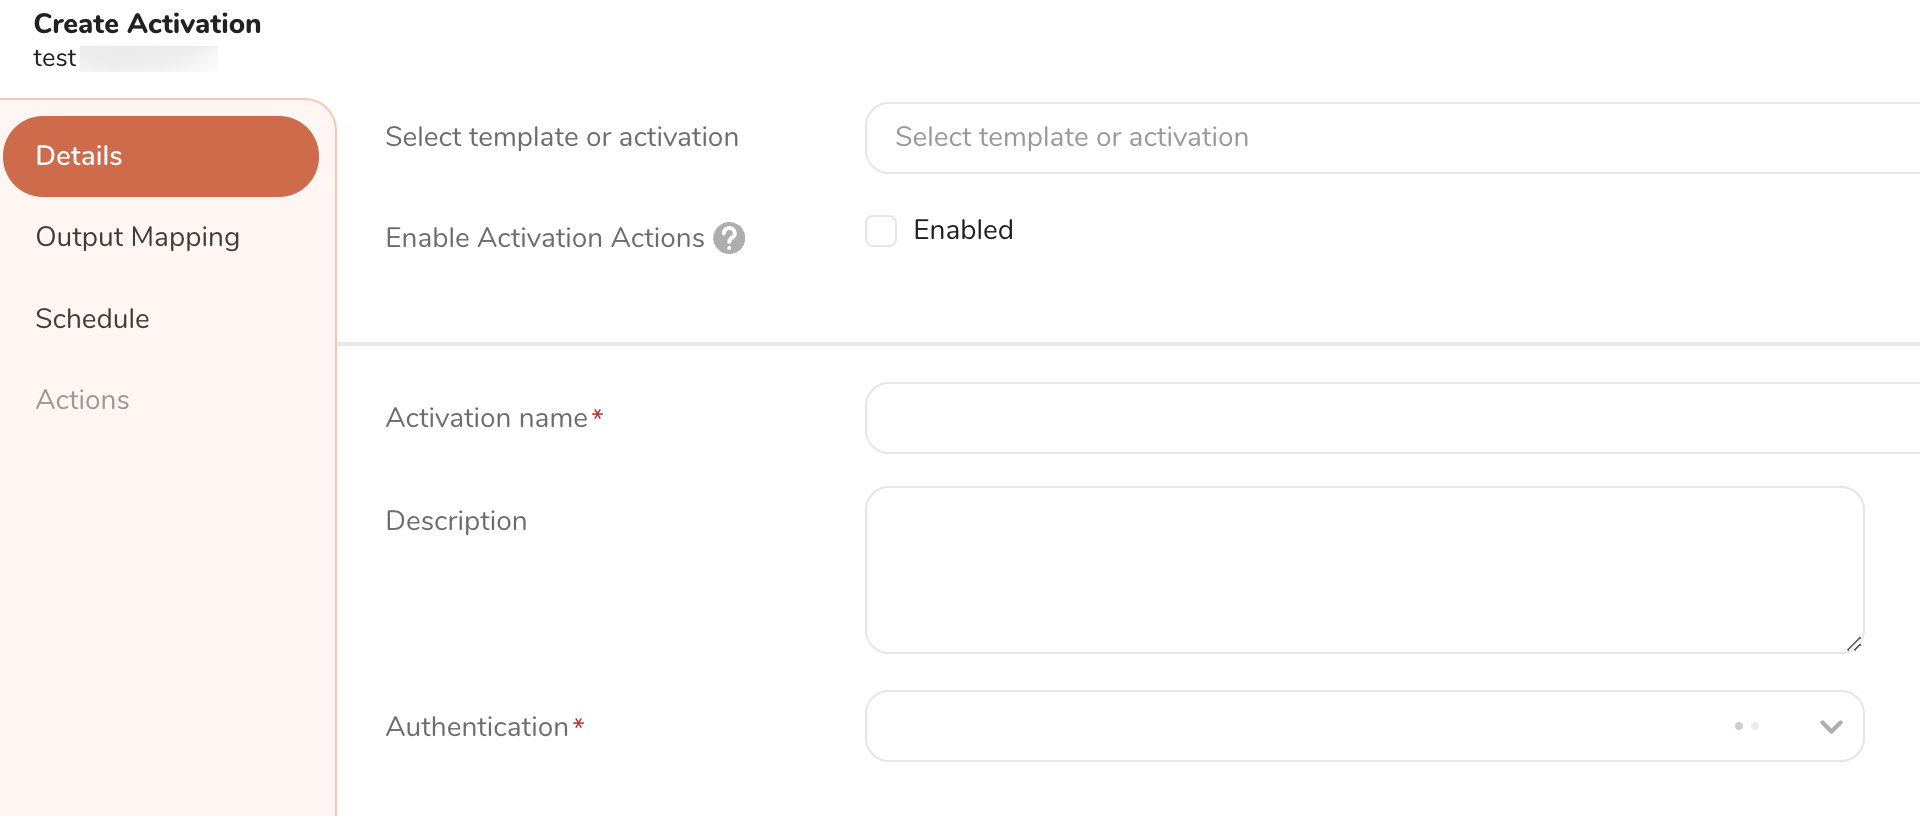This screenshot has height=816, width=1920.
Task: Click the Activation name field label
Action: (487, 418)
